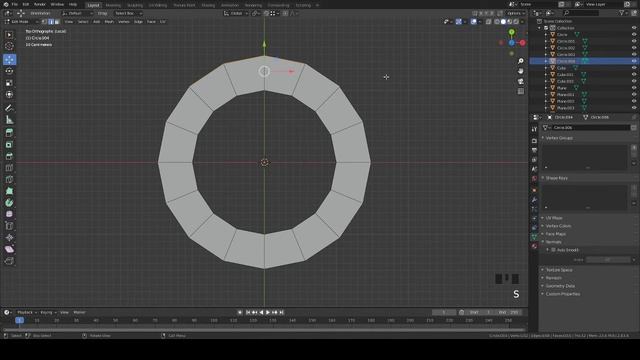This screenshot has height=360, width=640.
Task: Open Modifiers wrench tab in properties
Action: point(534,200)
